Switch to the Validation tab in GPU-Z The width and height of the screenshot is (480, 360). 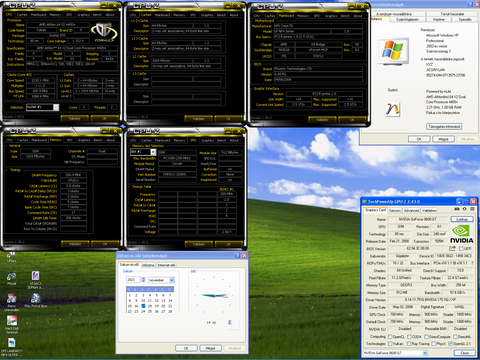(x=429, y=210)
